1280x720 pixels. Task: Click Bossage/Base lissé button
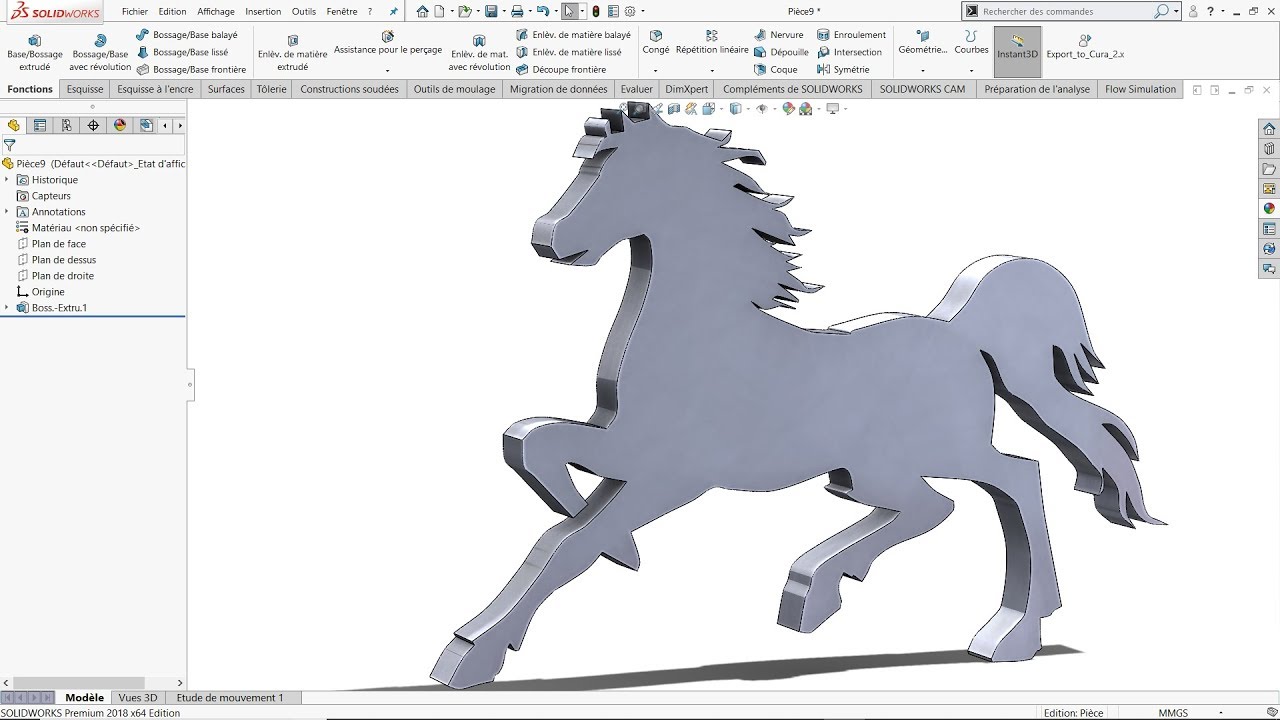(x=183, y=52)
